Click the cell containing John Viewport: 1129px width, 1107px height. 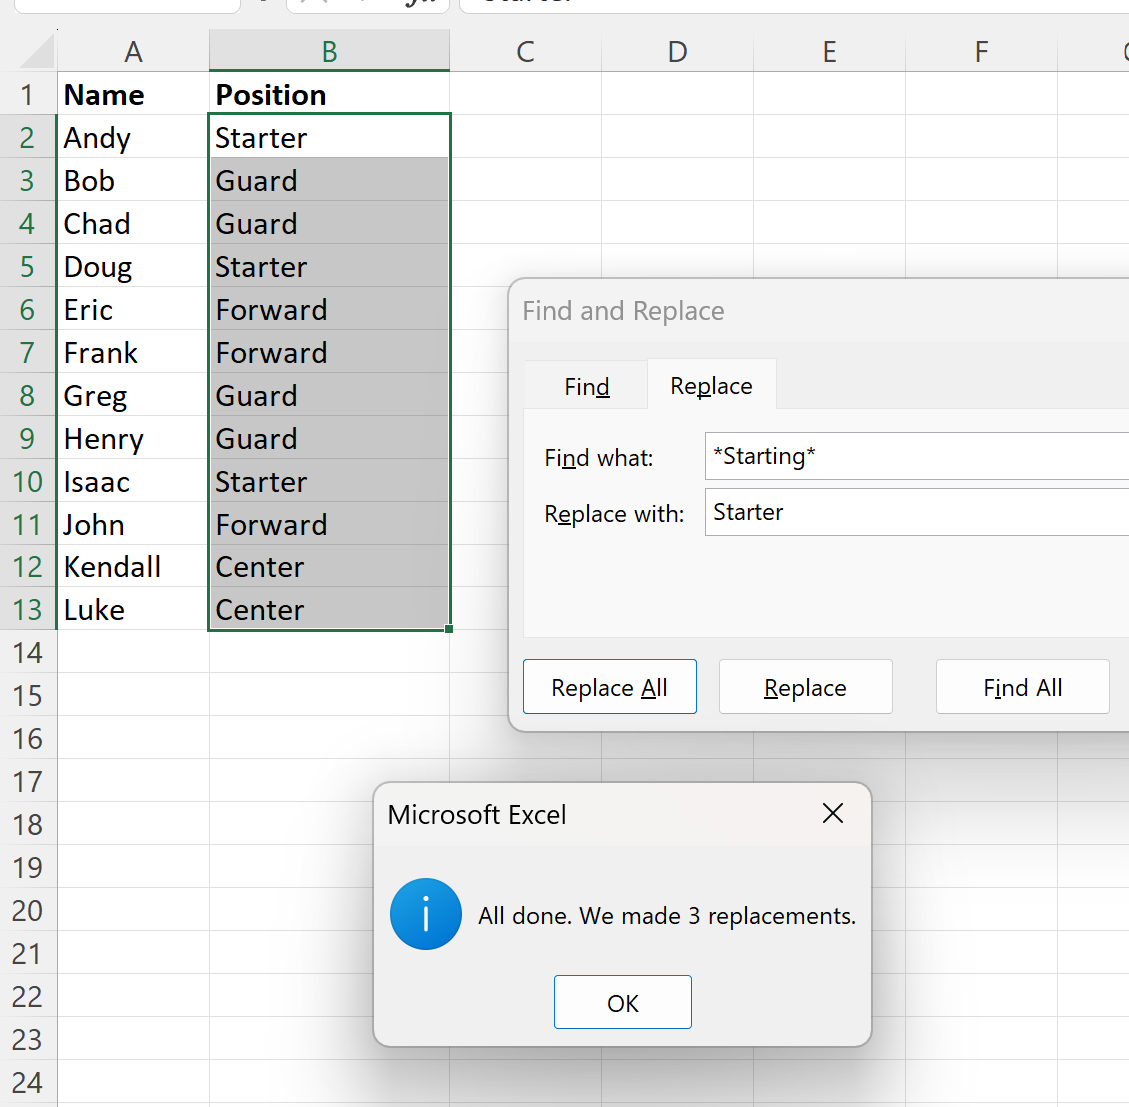pos(133,524)
